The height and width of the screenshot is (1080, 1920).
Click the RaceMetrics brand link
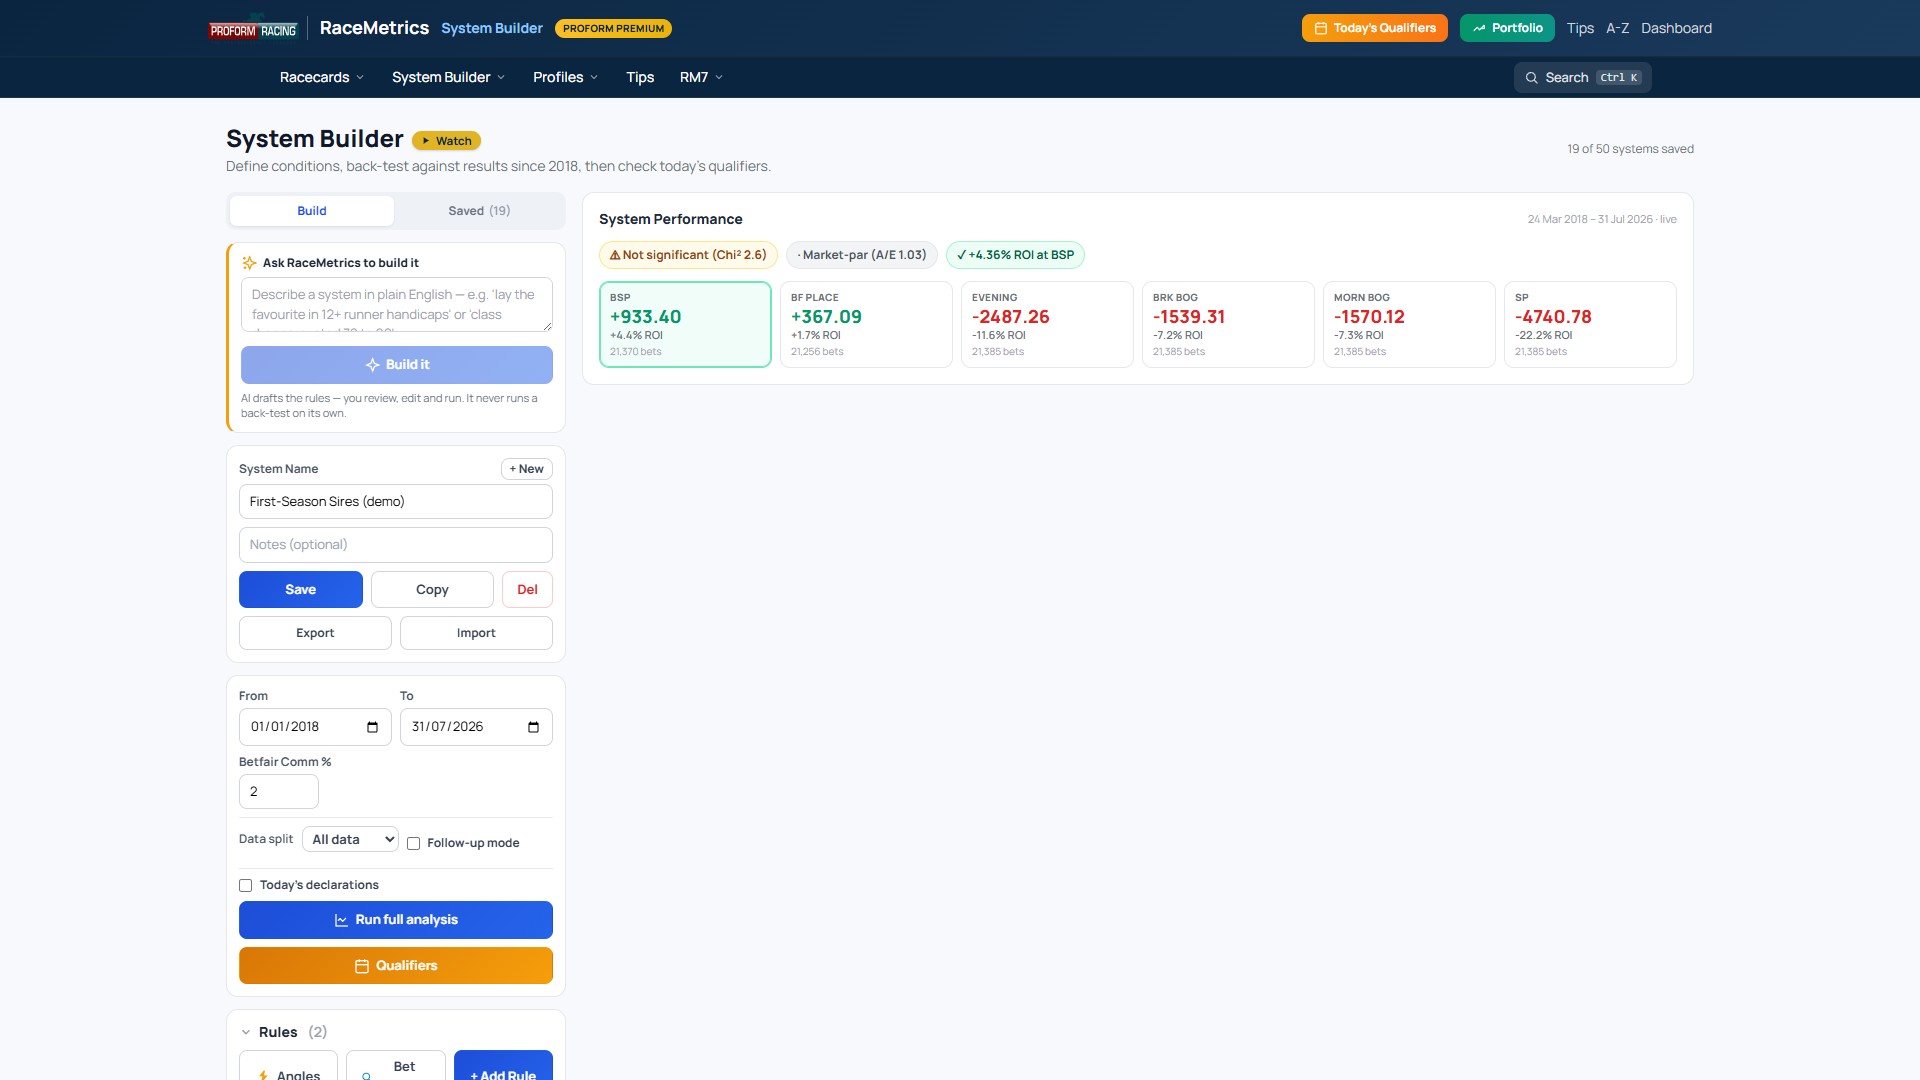(374, 28)
